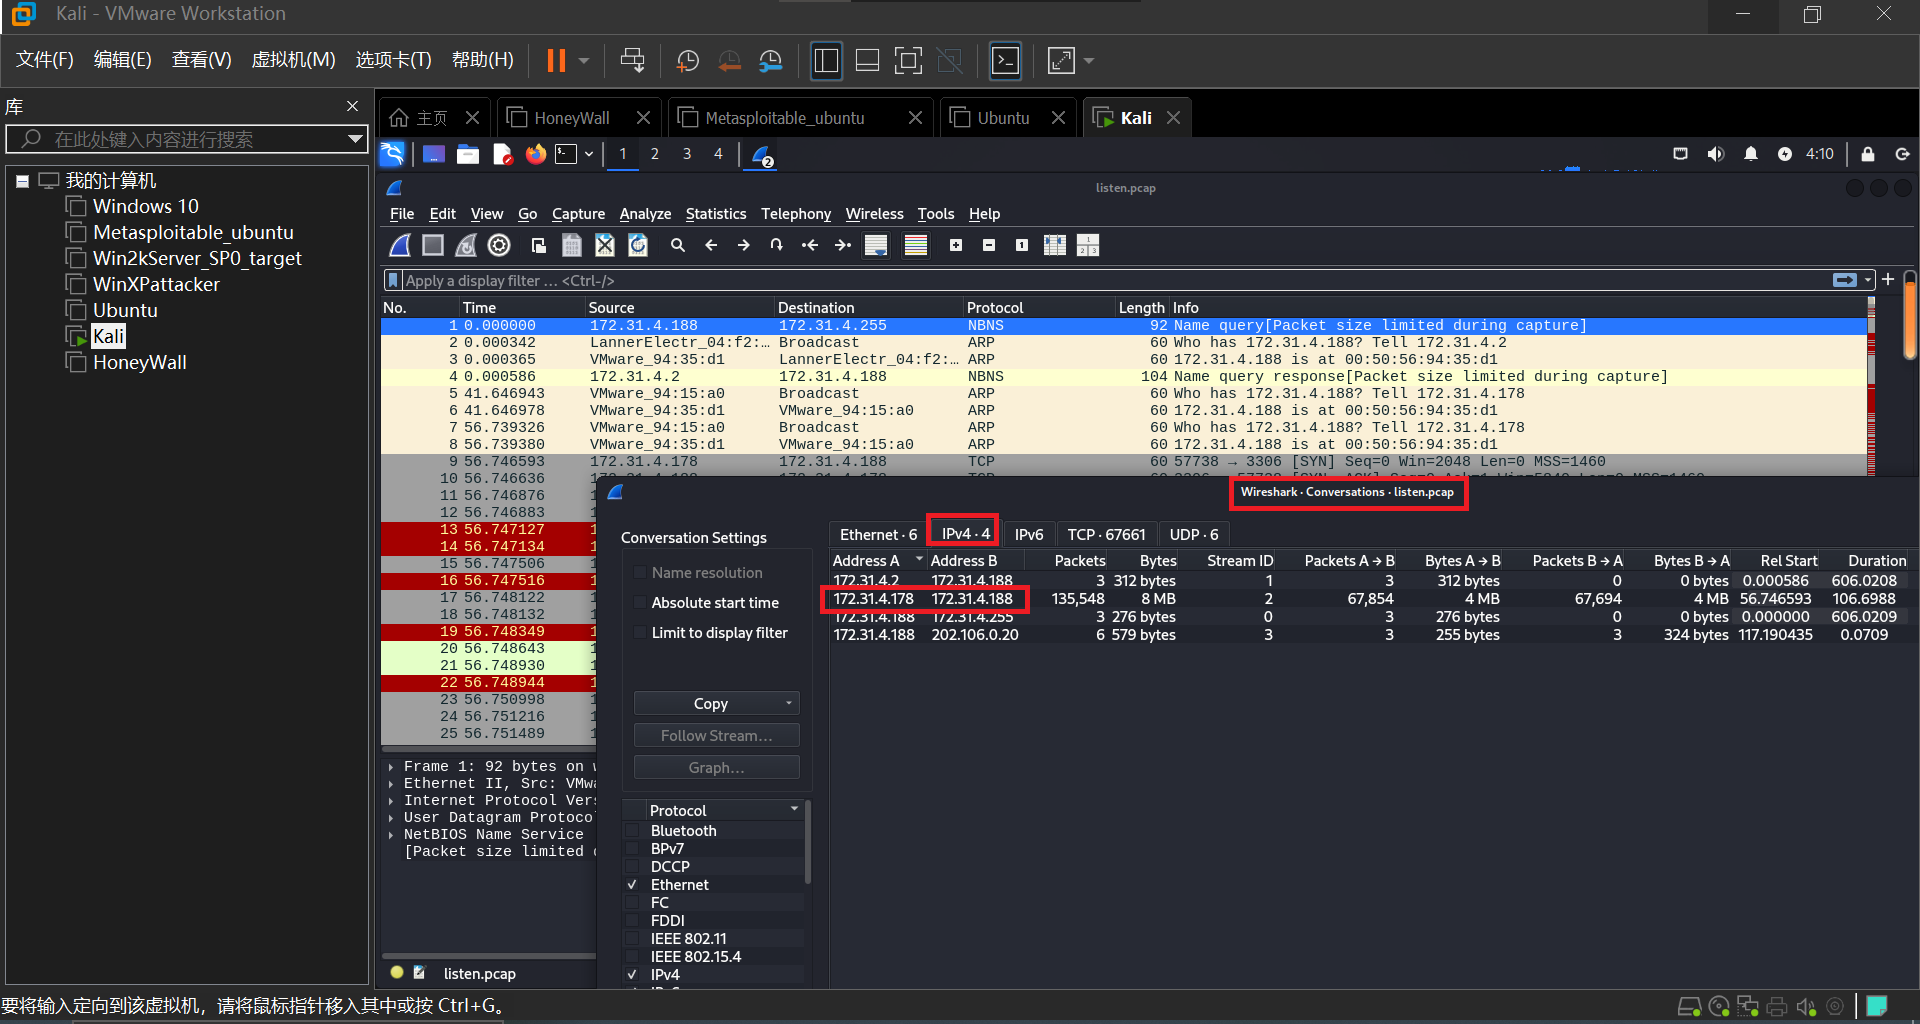Viewport: 1920px width, 1024px height.
Task: Open the Copy dropdown button
Action: click(717, 704)
